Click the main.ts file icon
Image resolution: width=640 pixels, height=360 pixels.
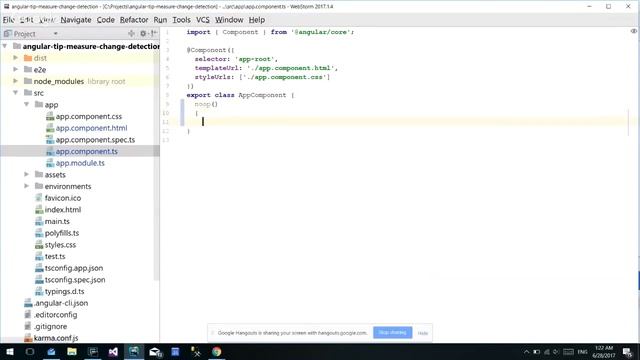pos(39,221)
